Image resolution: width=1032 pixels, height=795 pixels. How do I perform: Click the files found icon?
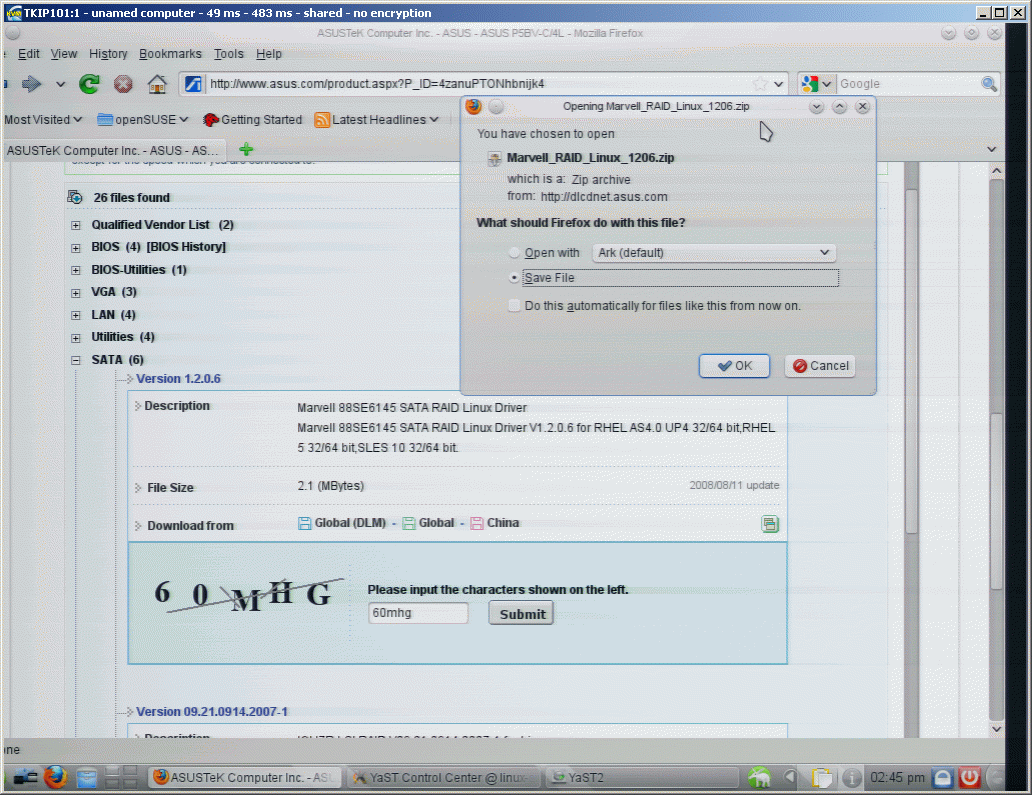click(75, 197)
